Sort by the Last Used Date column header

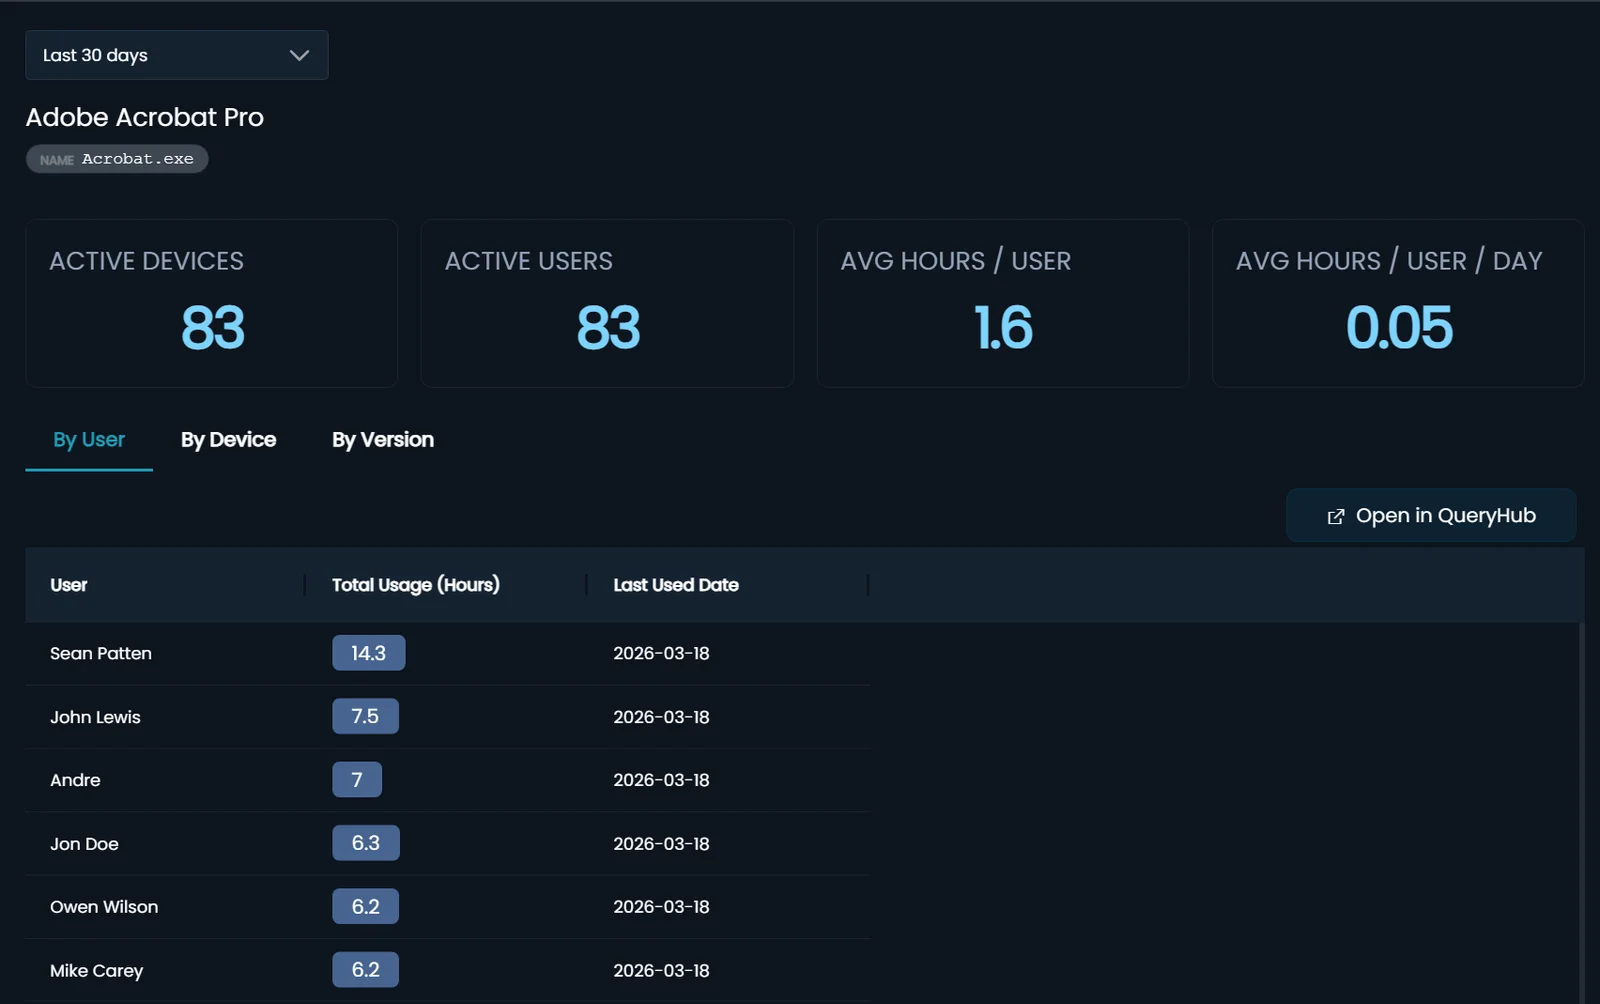click(676, 585)
